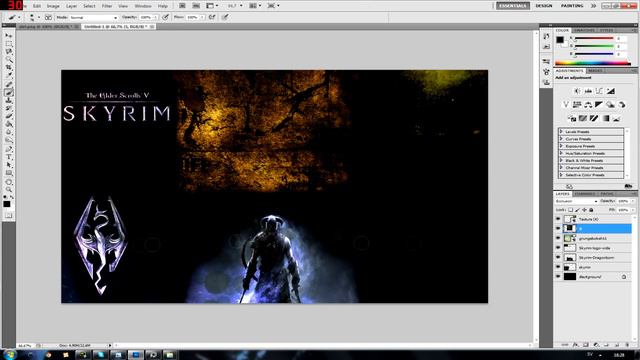Select the Rectangular Marquee tool
The image size is (640, 360).
click(9, 44)
